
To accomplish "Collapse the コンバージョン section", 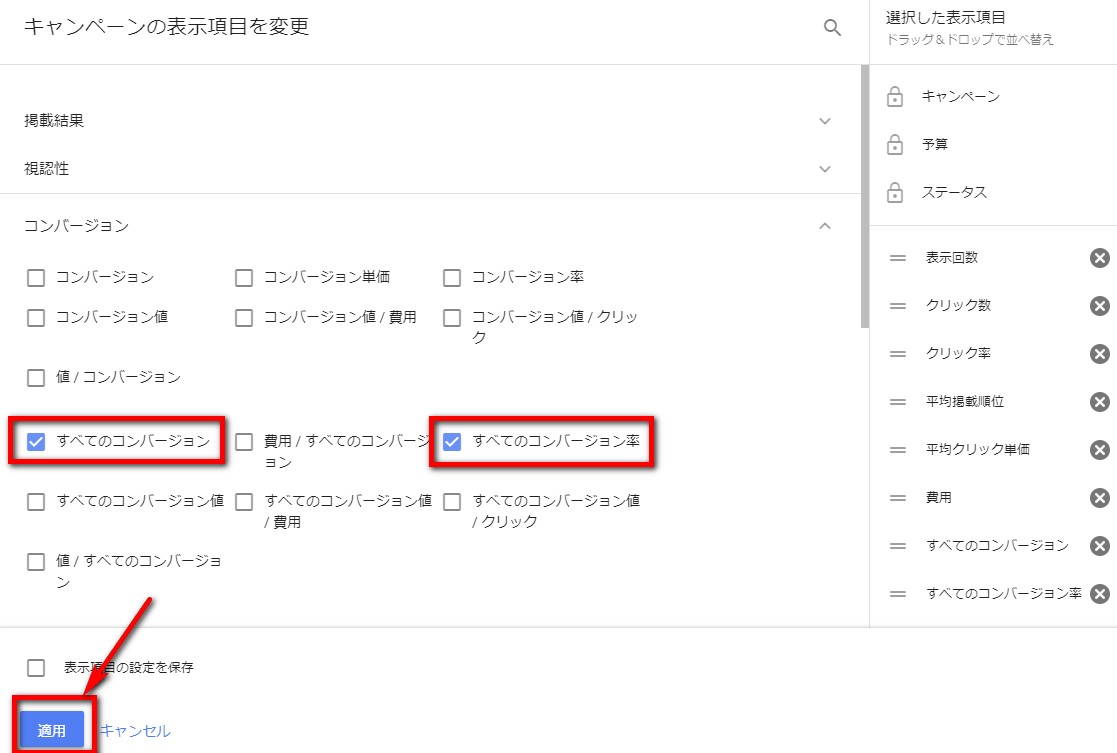I will [825, 226].
